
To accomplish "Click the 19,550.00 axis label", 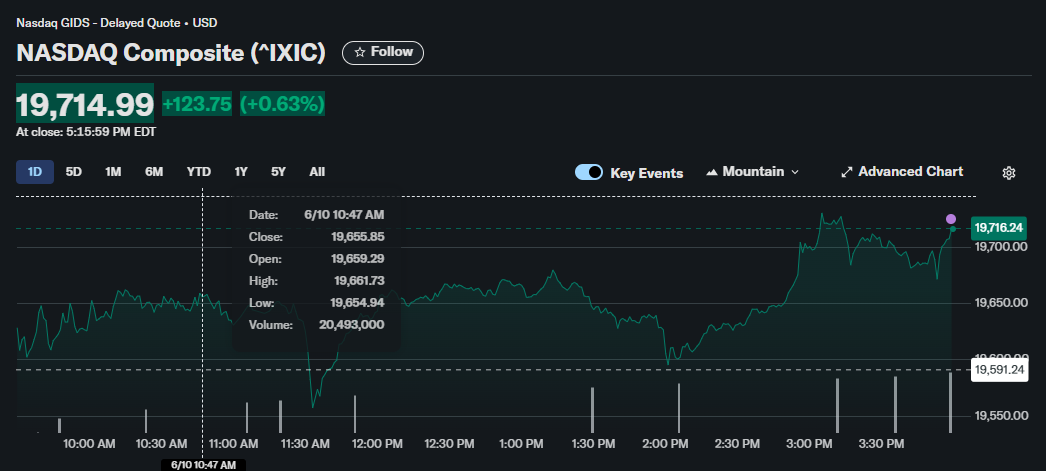I will (x=1001, y=416).
